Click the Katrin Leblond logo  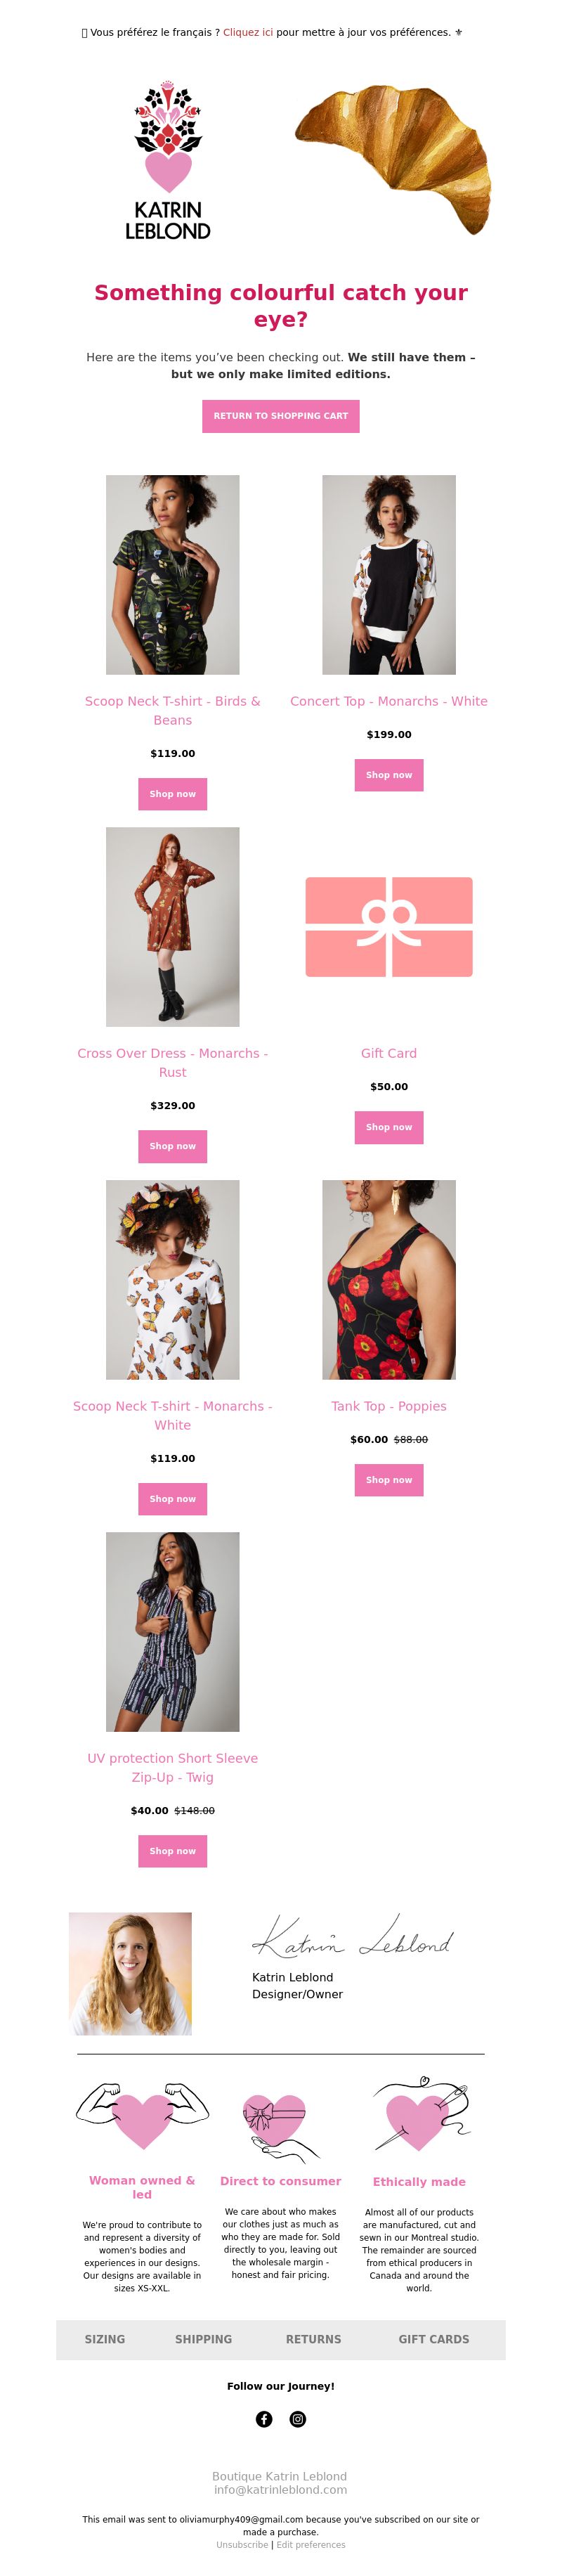[168, 161]
